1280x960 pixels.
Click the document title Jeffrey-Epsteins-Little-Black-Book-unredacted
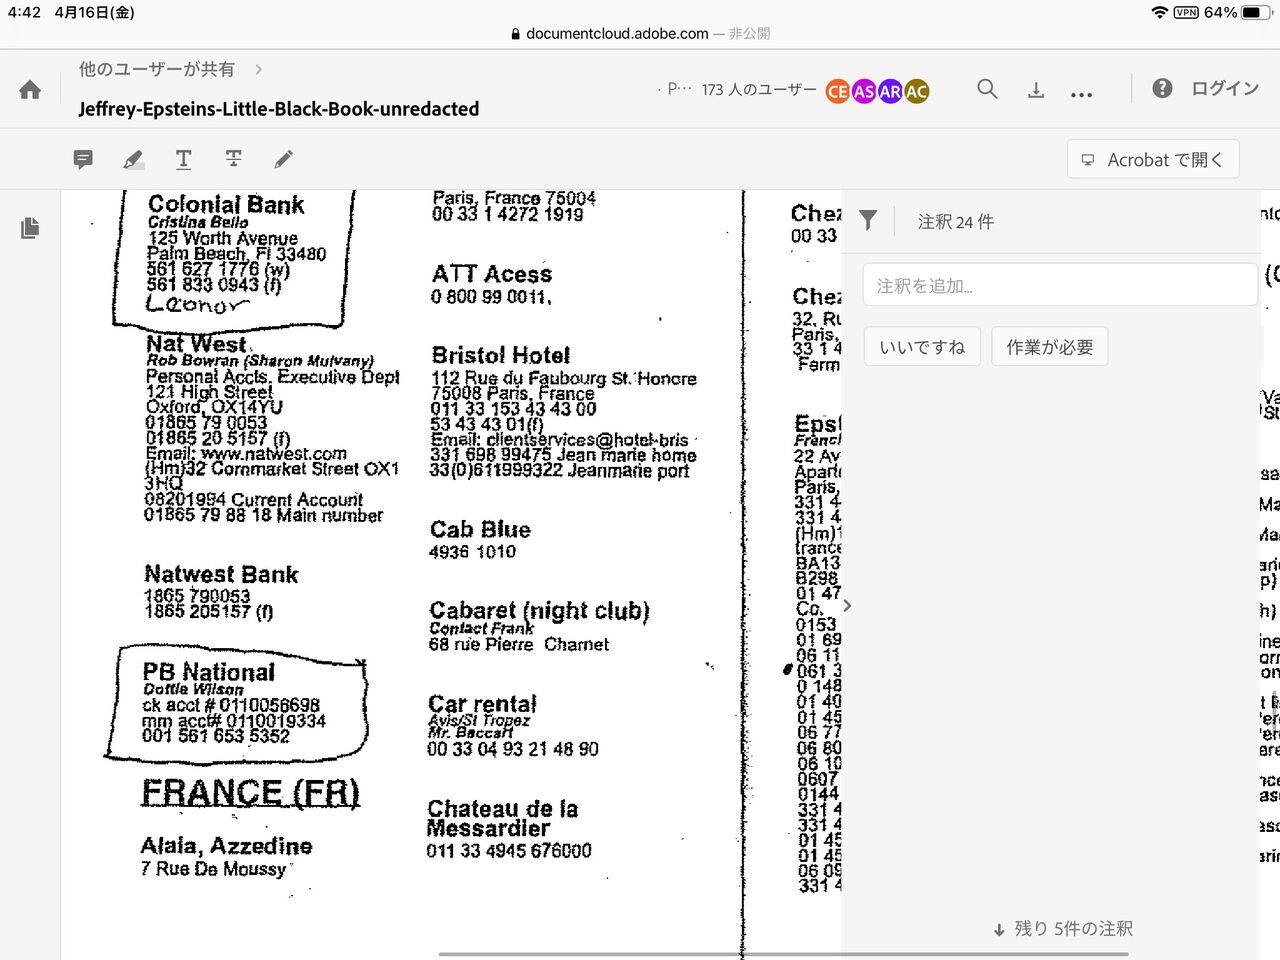[279, 109]
